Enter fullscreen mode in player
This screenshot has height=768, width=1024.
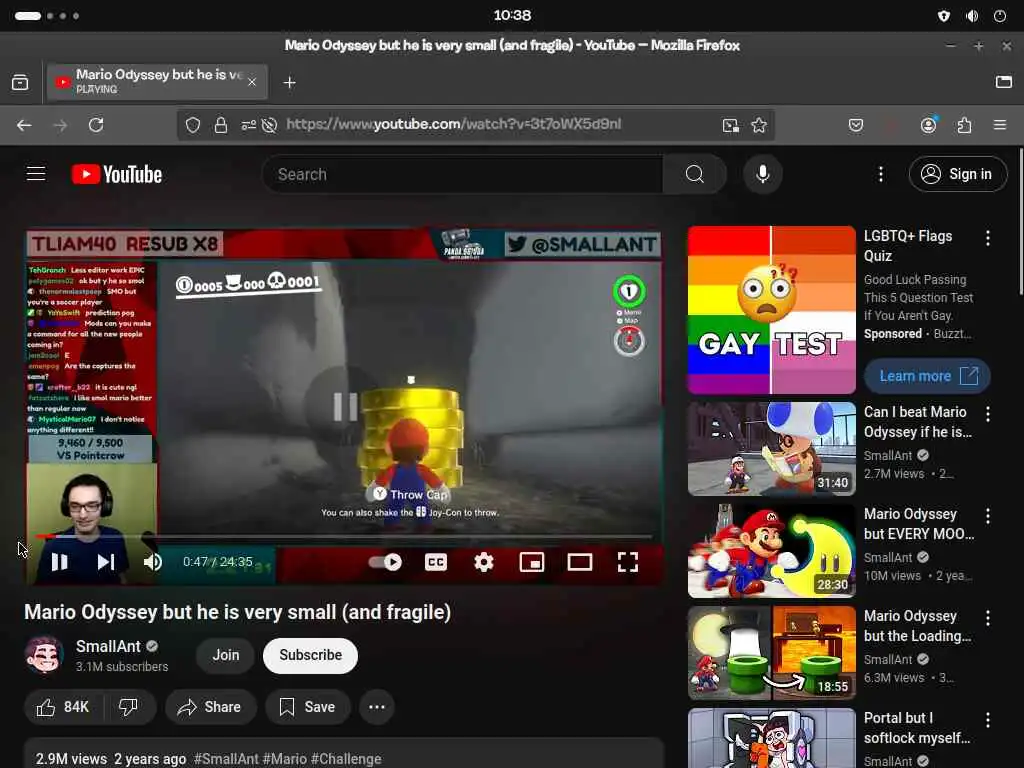[x=628, y=562]
